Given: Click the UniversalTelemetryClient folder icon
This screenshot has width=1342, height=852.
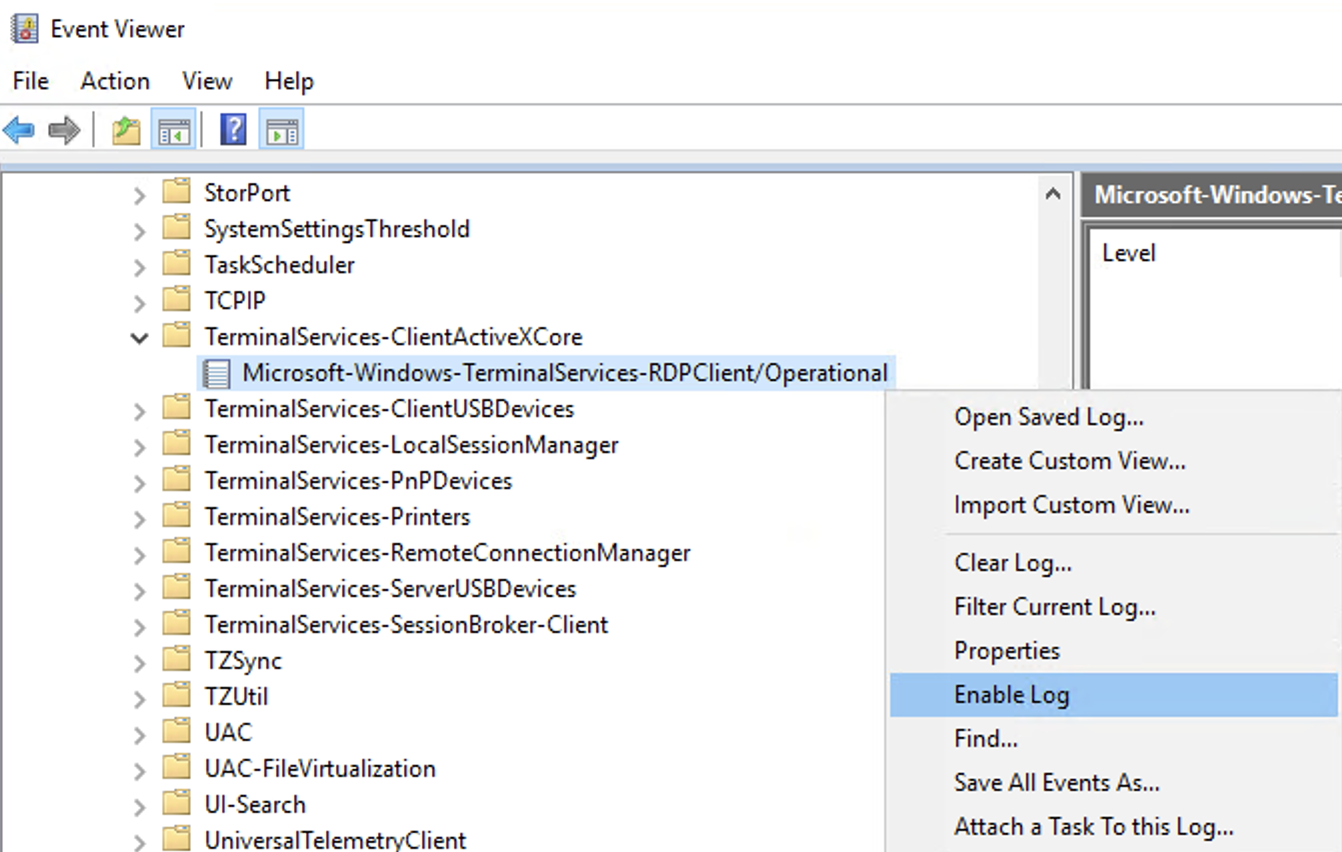Looking at the screenshot, I should click(177, 839).
